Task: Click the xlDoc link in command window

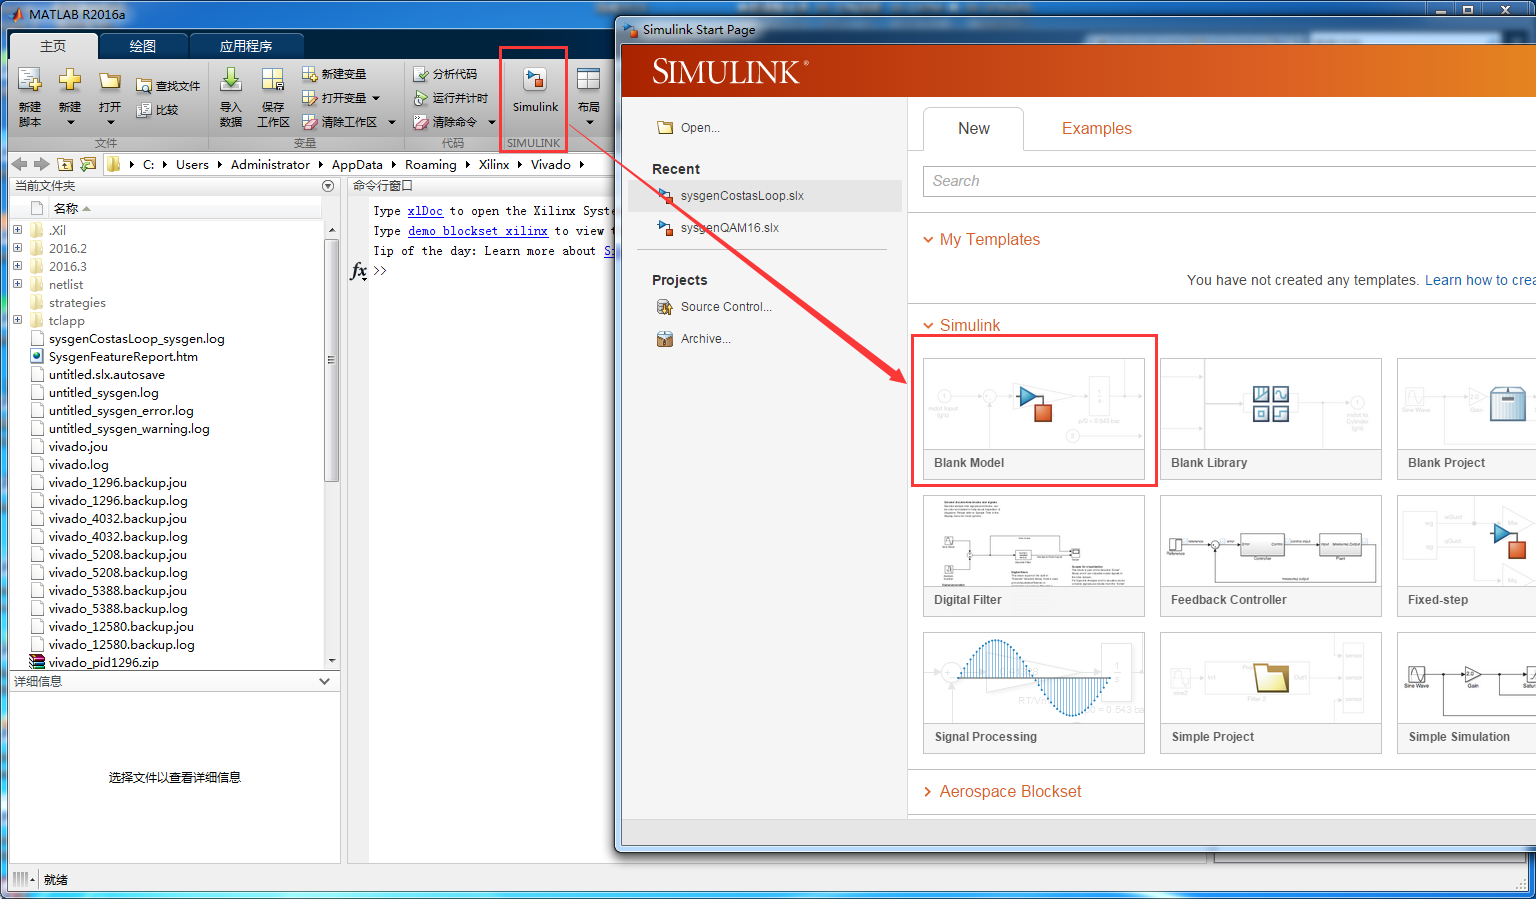Action: click(425, 211)
